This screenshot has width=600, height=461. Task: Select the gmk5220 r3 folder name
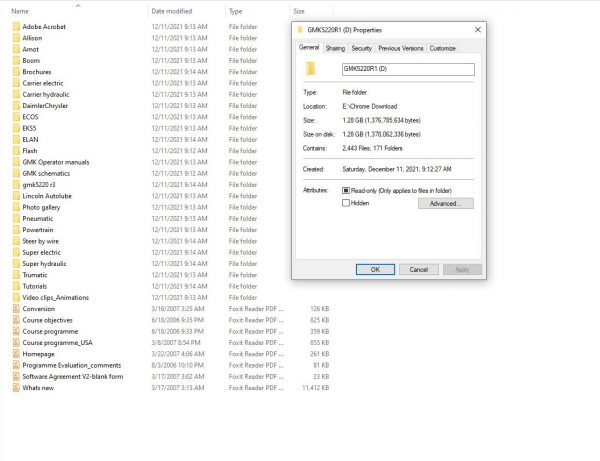pos(39,185)
